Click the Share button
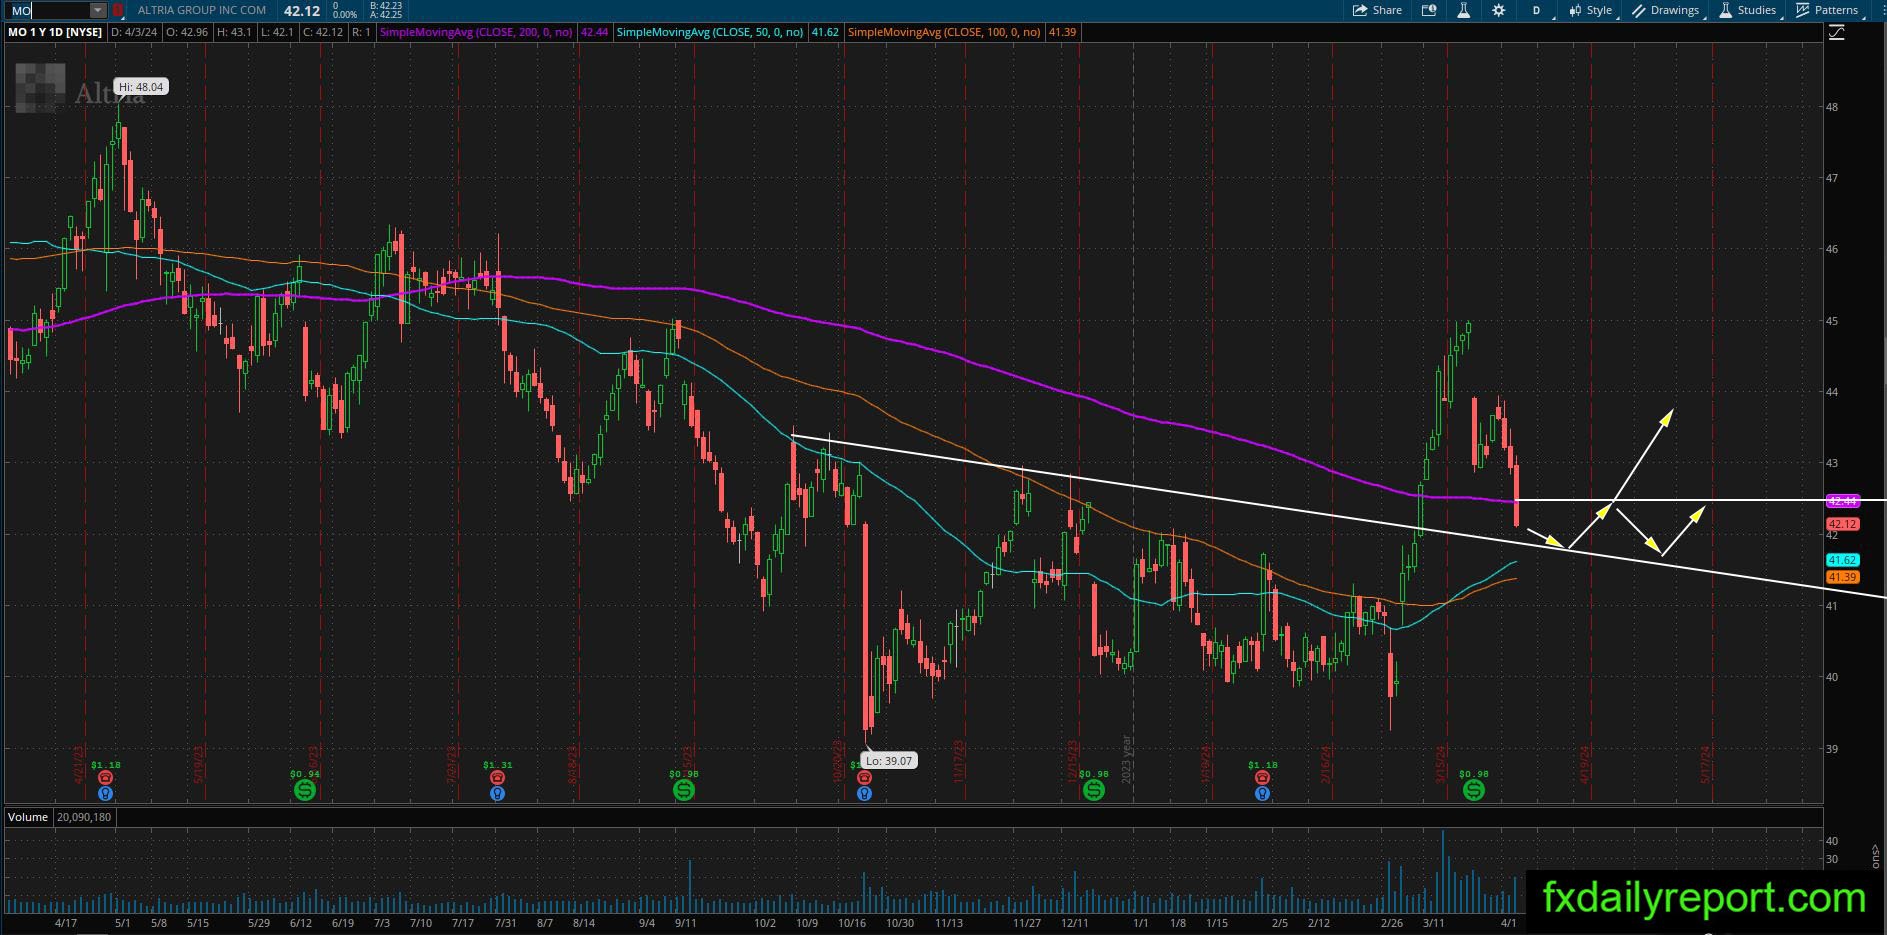Screen dimensions: 1887x935 tap(1377, 10)
